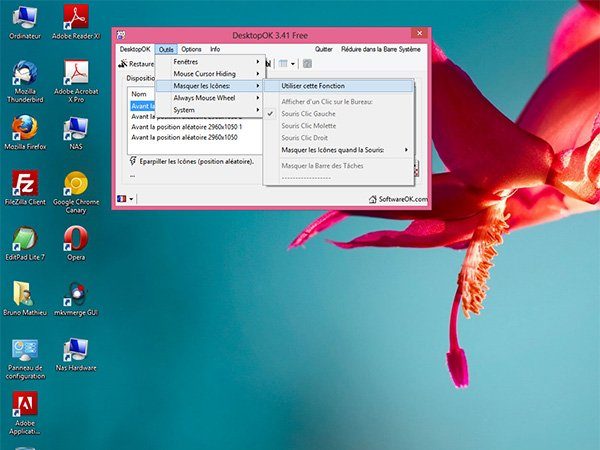Open the SoftwareOK.com link
The image size is (600, 450).
[398, 199]
